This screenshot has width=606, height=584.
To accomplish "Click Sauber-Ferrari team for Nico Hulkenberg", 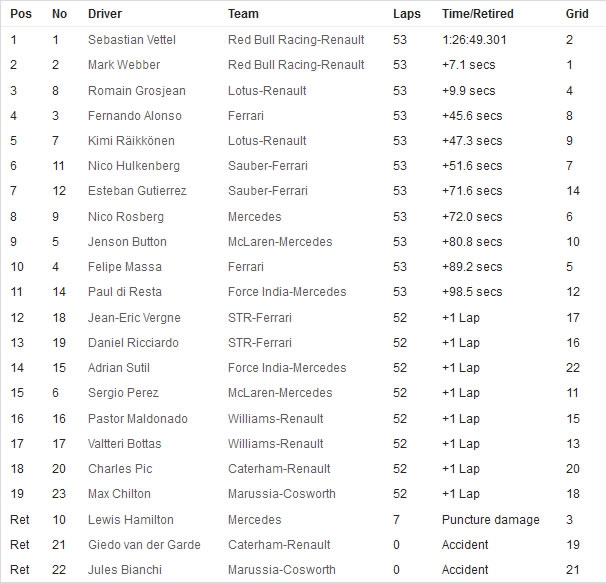I will (x=268, y=166).
